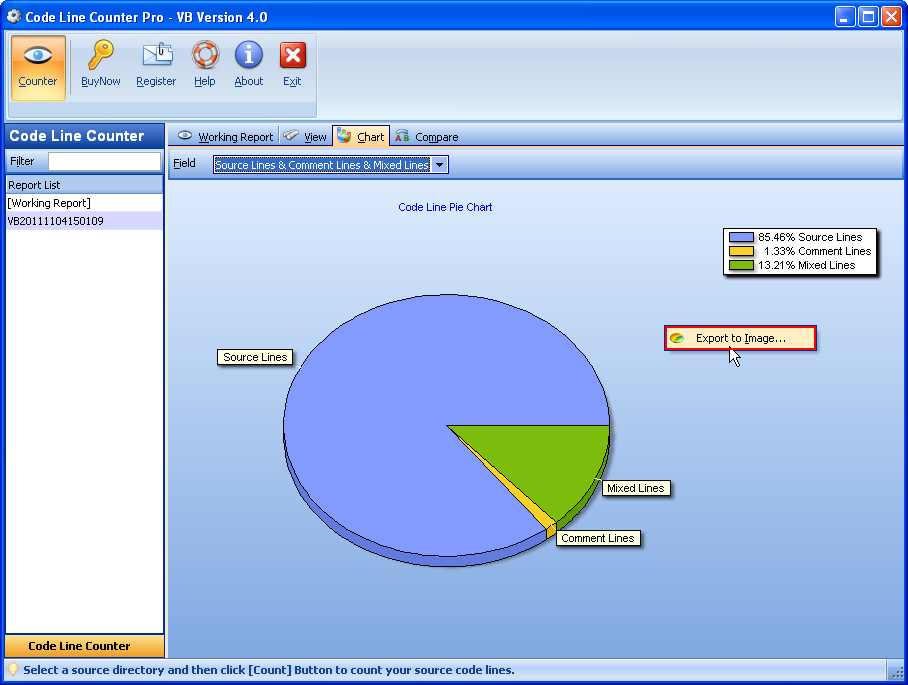Click the Comment Lines pie label
This screenshot has width=908, height=685.
[598, 538]
